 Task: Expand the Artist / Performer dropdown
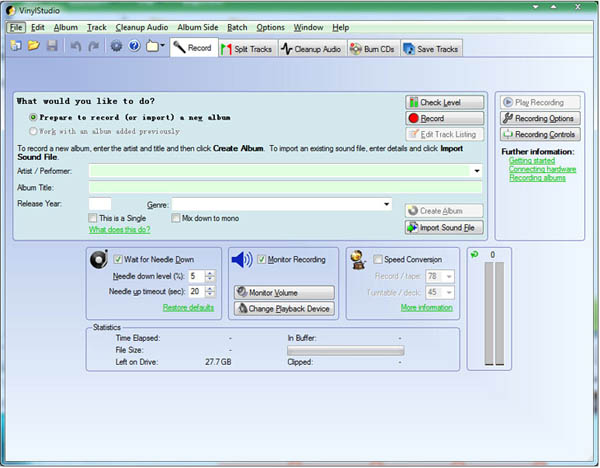477,171
